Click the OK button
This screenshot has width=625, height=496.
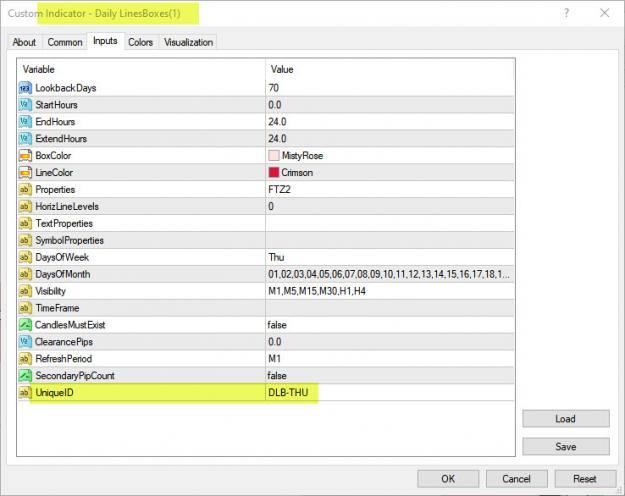pyautogui.click(x=448, y=479)
